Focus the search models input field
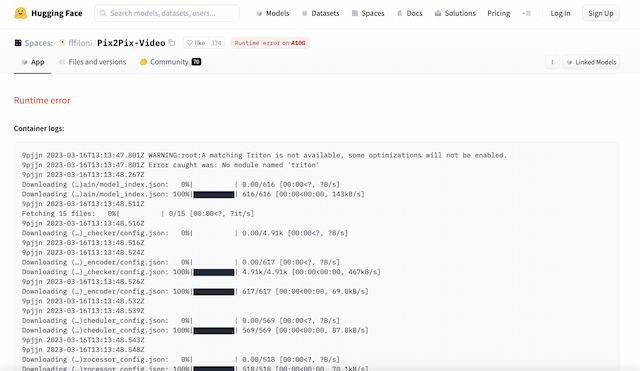The height and width of the screenshot is (371, 640). [x=167, y=13]
